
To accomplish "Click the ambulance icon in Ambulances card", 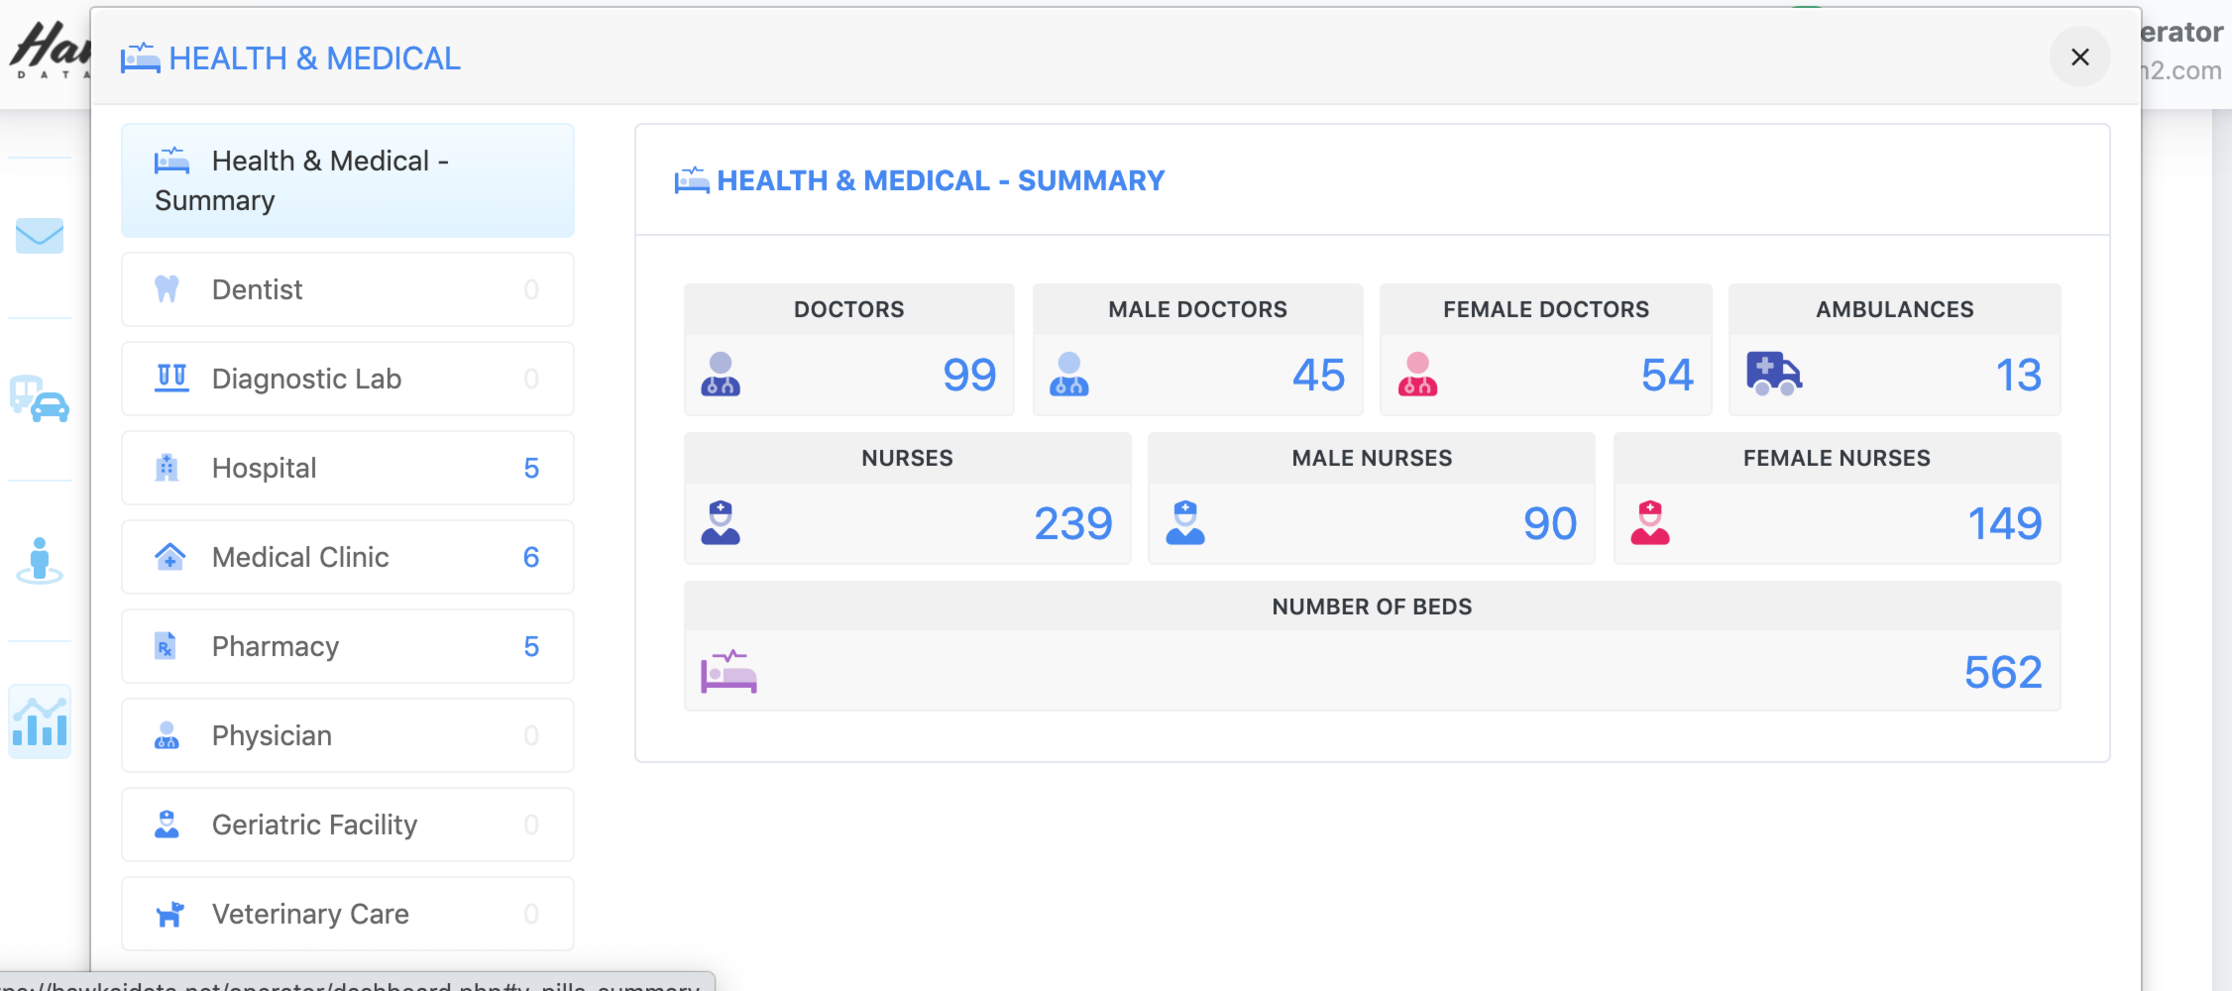I will point(1774,374).
